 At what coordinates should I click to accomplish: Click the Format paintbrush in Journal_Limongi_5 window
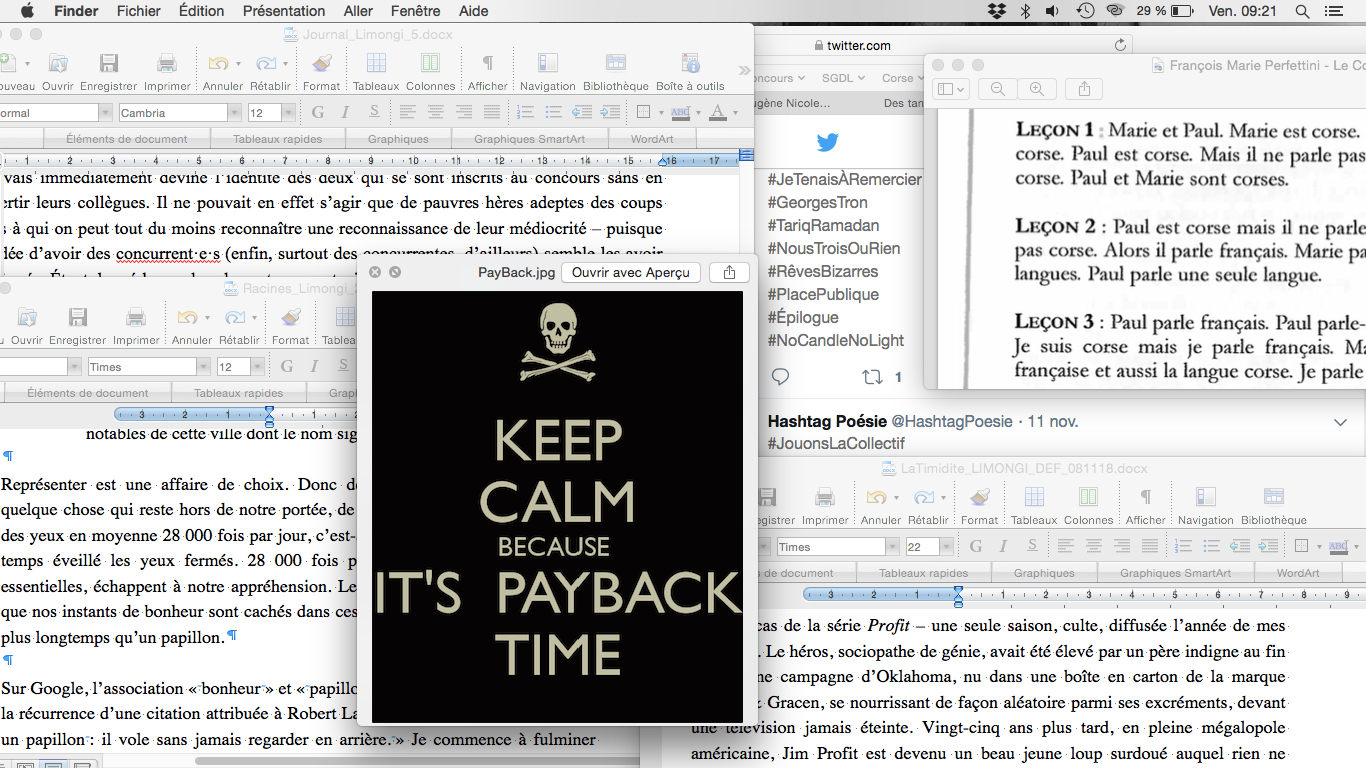pos(321,65)
